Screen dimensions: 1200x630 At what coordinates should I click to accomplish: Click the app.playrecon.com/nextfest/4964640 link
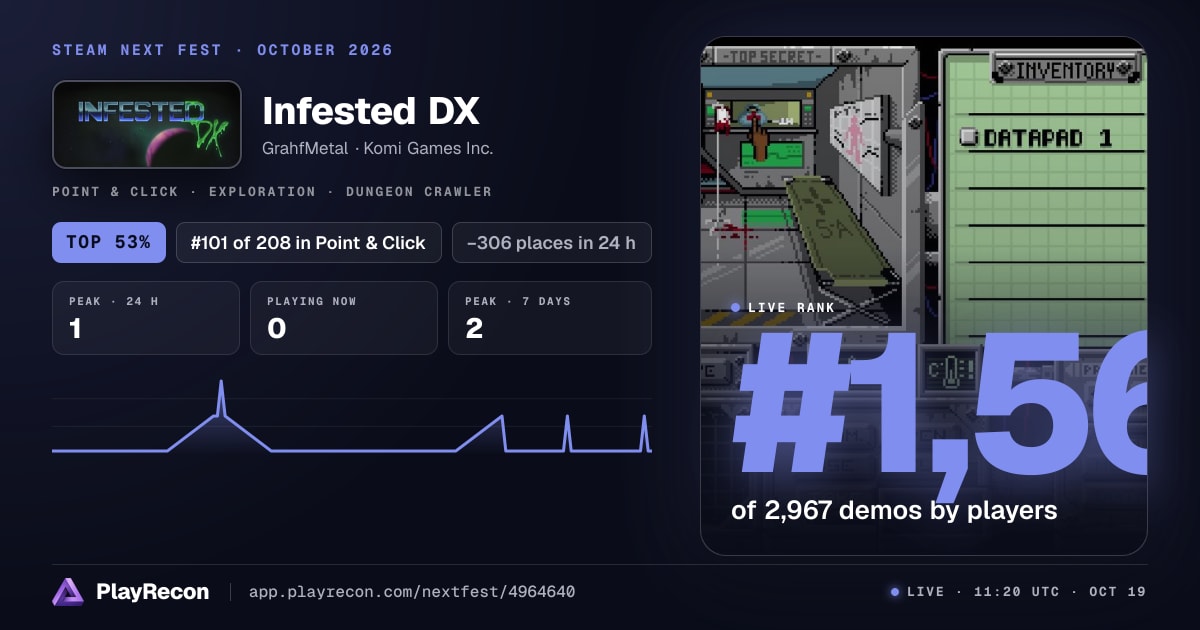[x=411, y=592]
